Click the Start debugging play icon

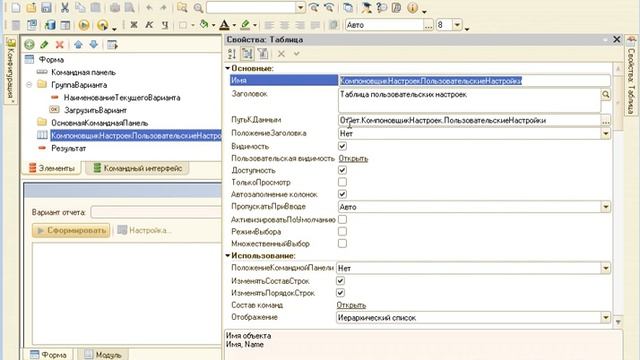[x=84, y=25]
